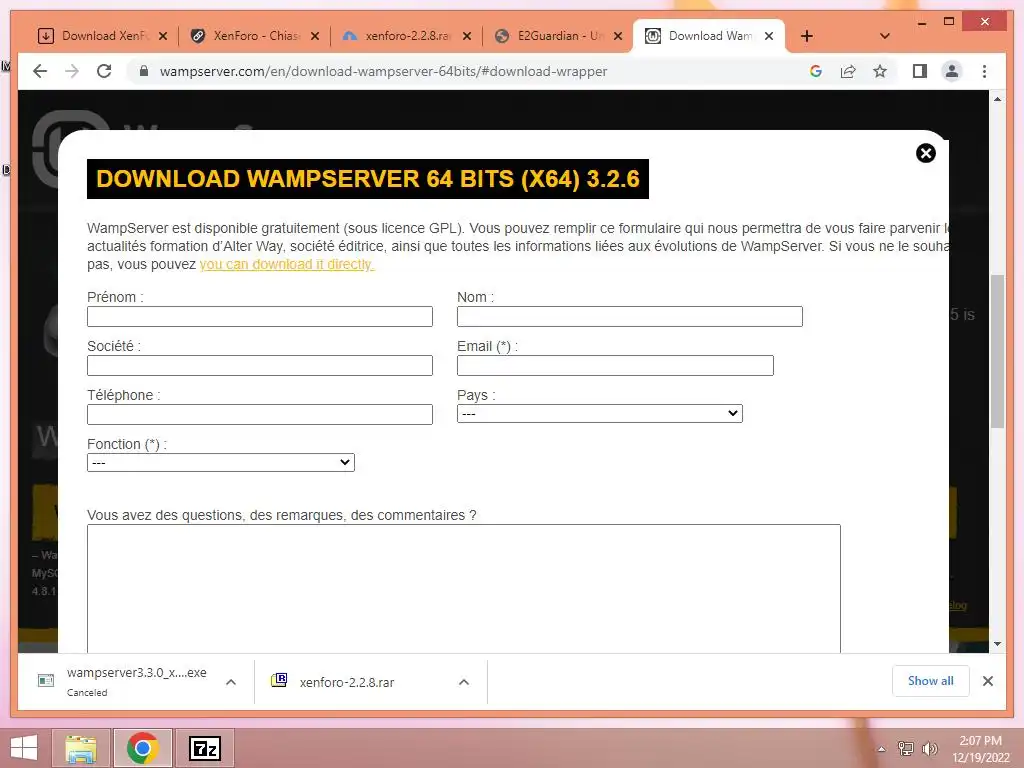Bookmark this page with the star

tap(880, 71)
